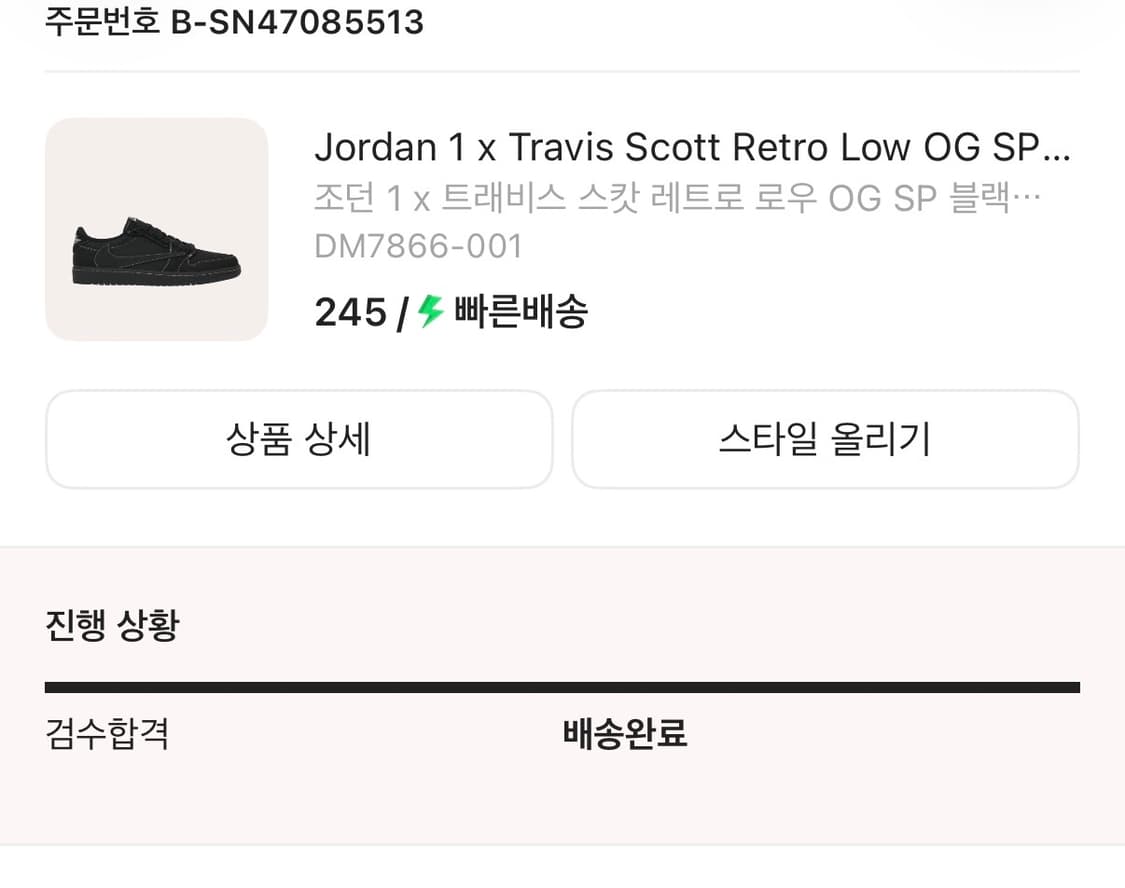Open 상품 상세 product details
Image resolution: width=1125 pixels, height=888 pixels.
[x=298, y=440]
